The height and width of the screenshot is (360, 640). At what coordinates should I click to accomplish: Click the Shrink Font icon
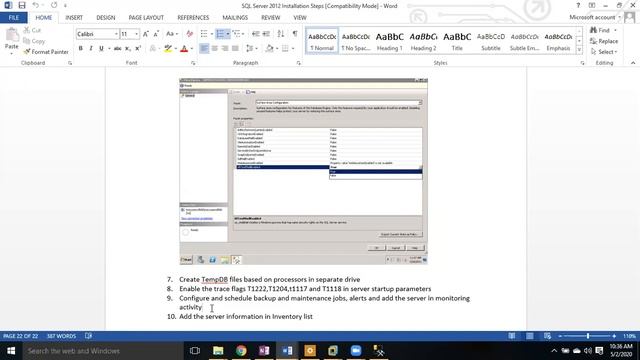(156, 34)
